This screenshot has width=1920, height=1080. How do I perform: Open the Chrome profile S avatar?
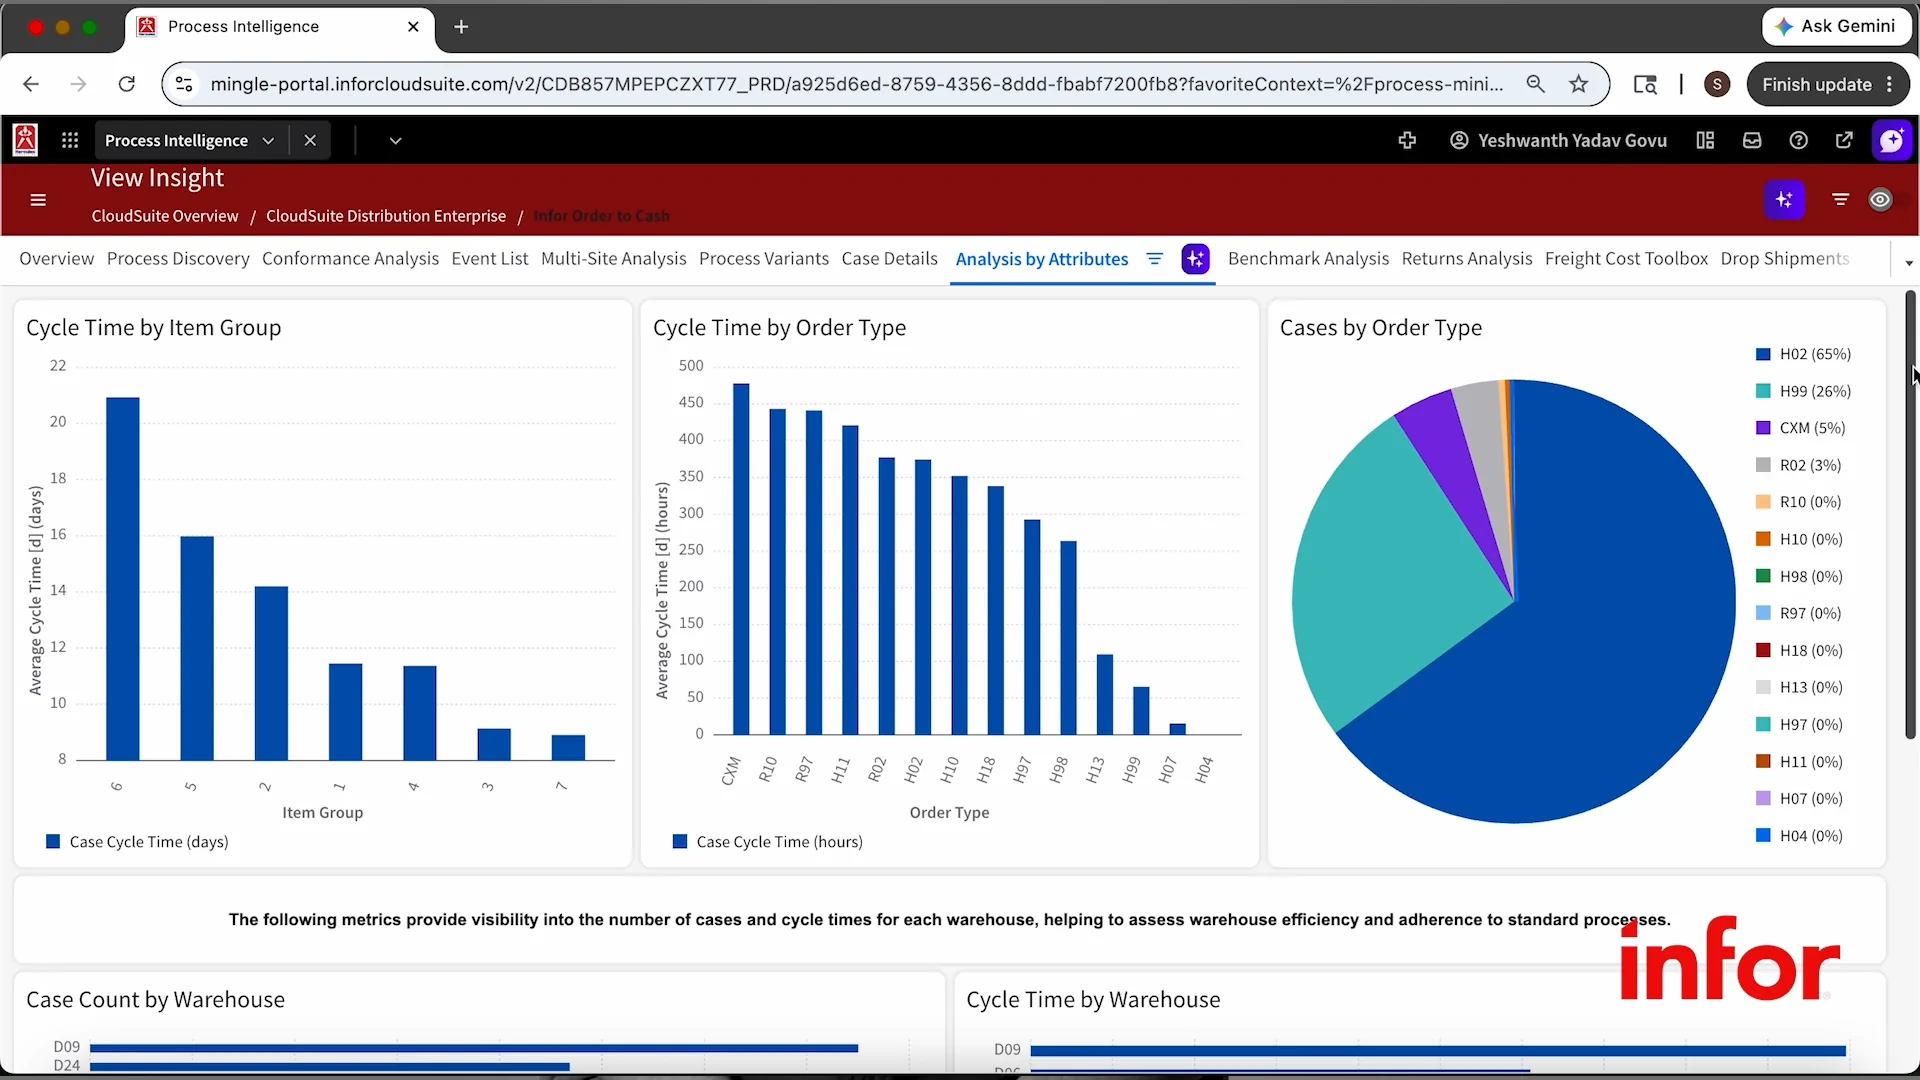pos(1717,84)
